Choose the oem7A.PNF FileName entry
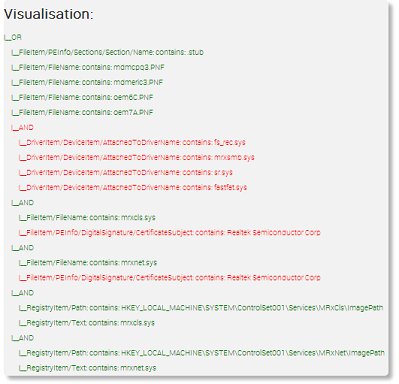 [82, 112]
